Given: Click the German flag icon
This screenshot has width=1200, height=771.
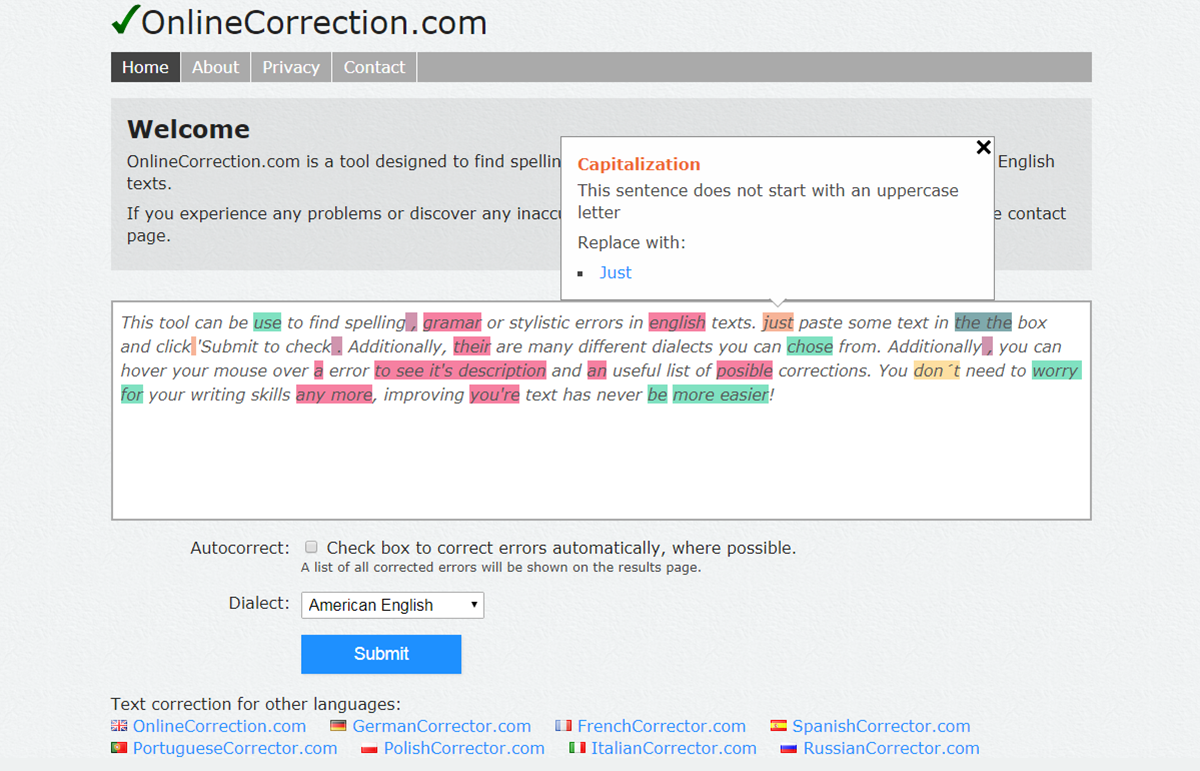Looking at the screenshot, I should click(338, 726).
